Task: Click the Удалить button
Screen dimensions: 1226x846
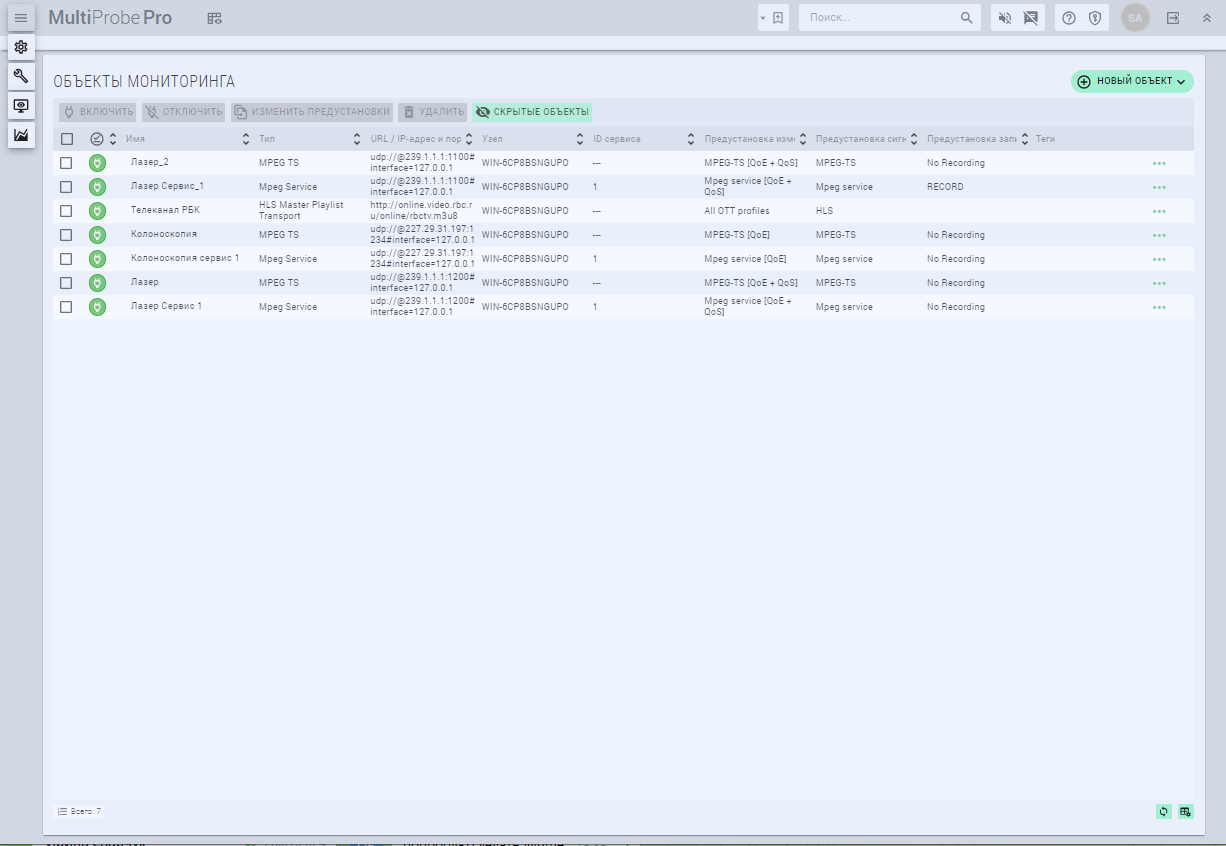Action: [433, 112]
